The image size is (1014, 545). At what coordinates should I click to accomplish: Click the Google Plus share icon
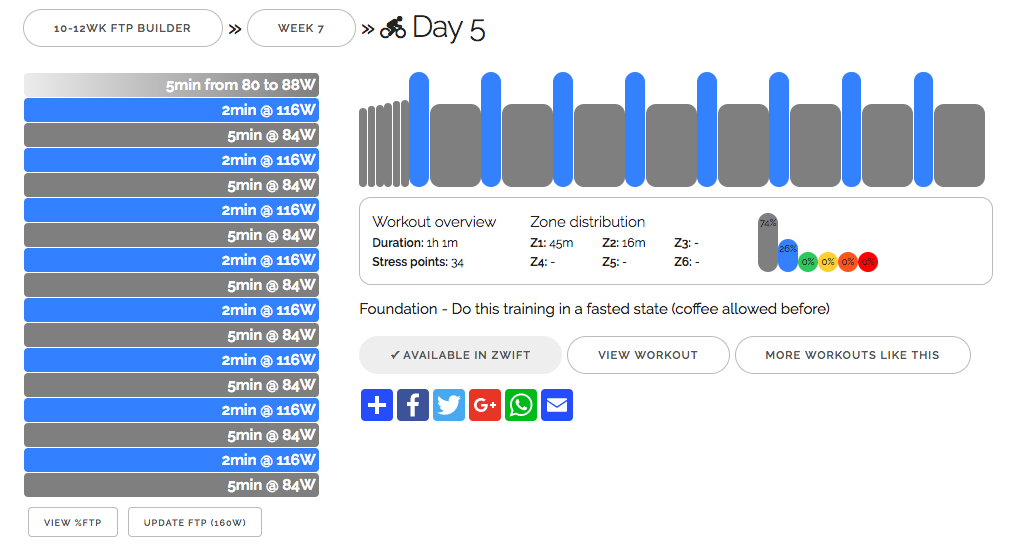coord(484,405)
